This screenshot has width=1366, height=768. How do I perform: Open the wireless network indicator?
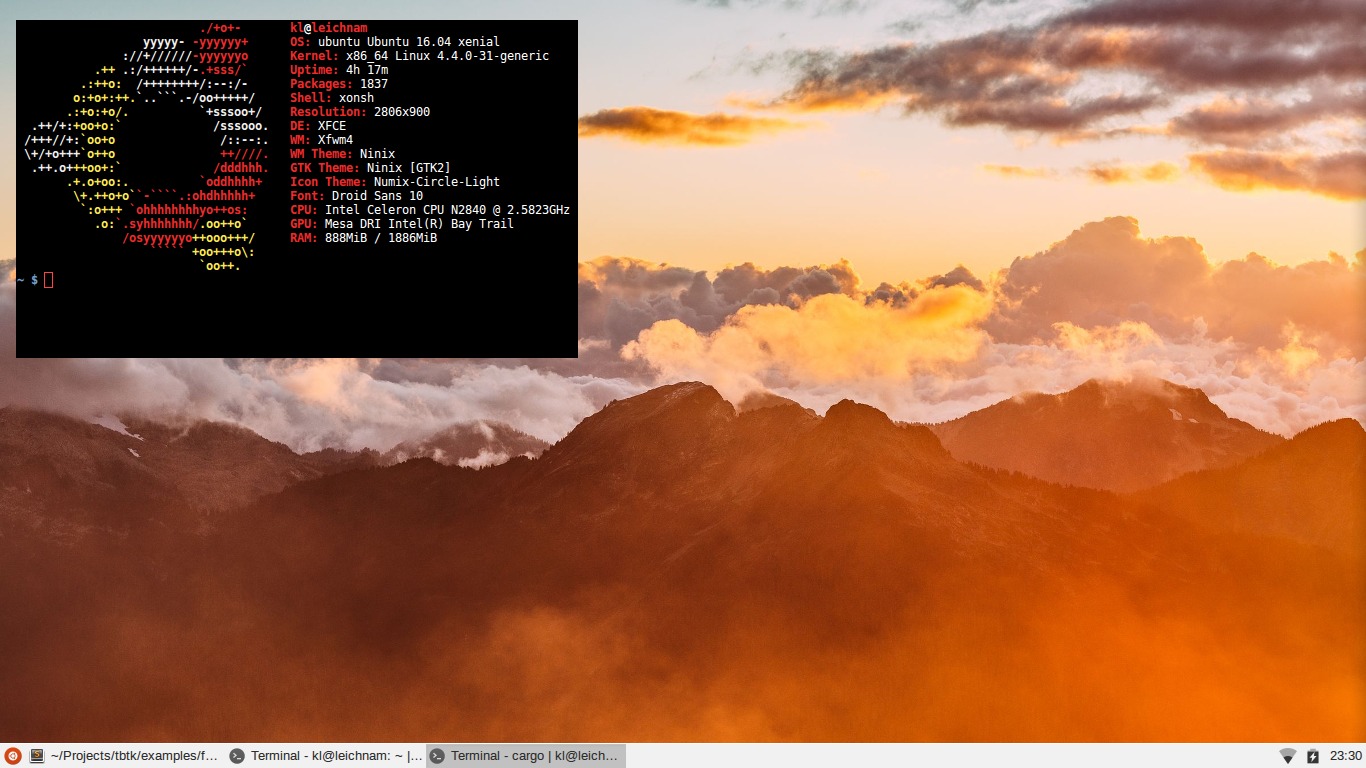(x=1288, y=756)
